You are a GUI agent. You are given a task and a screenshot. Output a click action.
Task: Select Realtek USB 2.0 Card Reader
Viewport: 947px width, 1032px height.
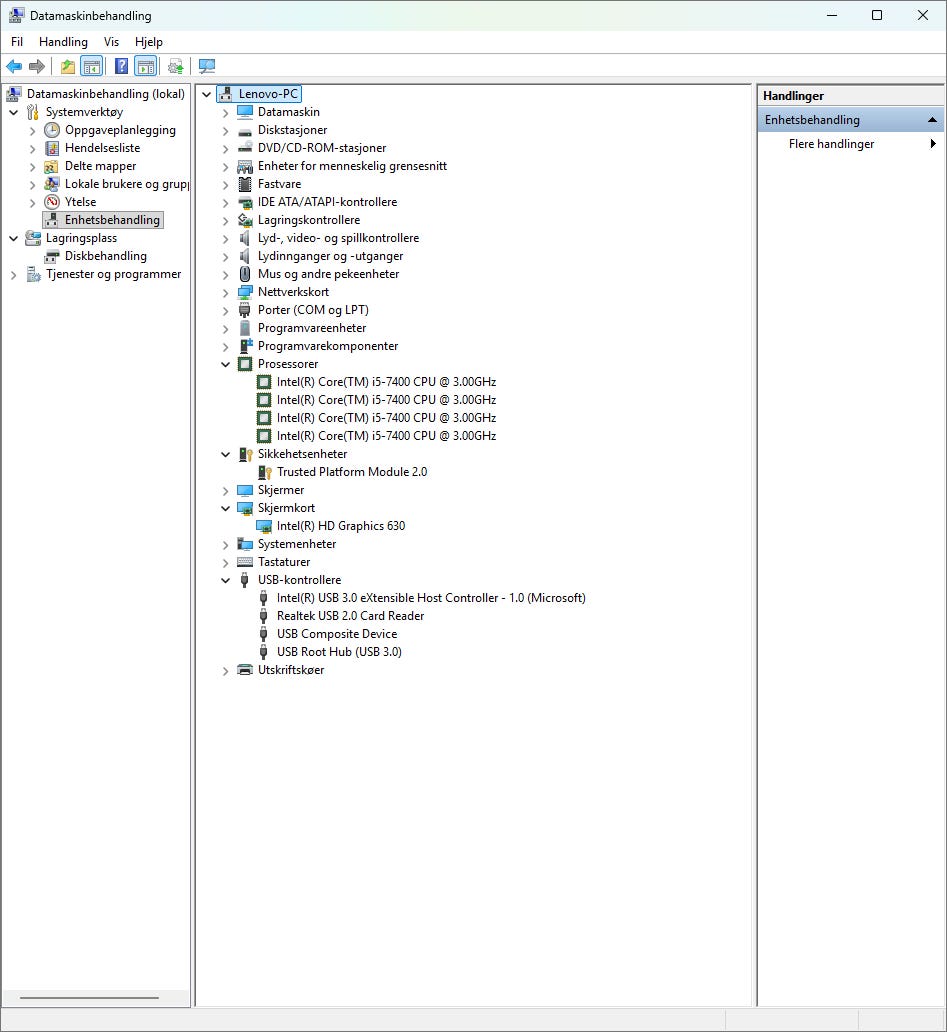[350, 616]
